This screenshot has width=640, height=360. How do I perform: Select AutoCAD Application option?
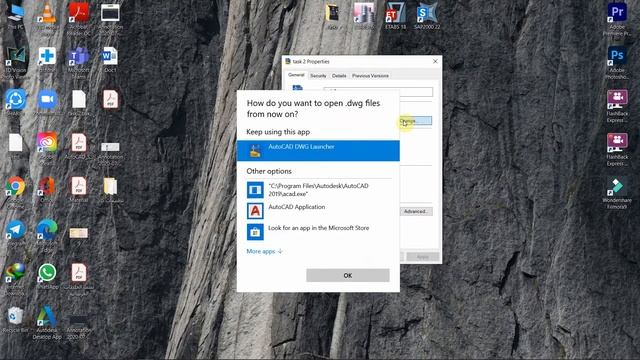click(x=318, y=211)
